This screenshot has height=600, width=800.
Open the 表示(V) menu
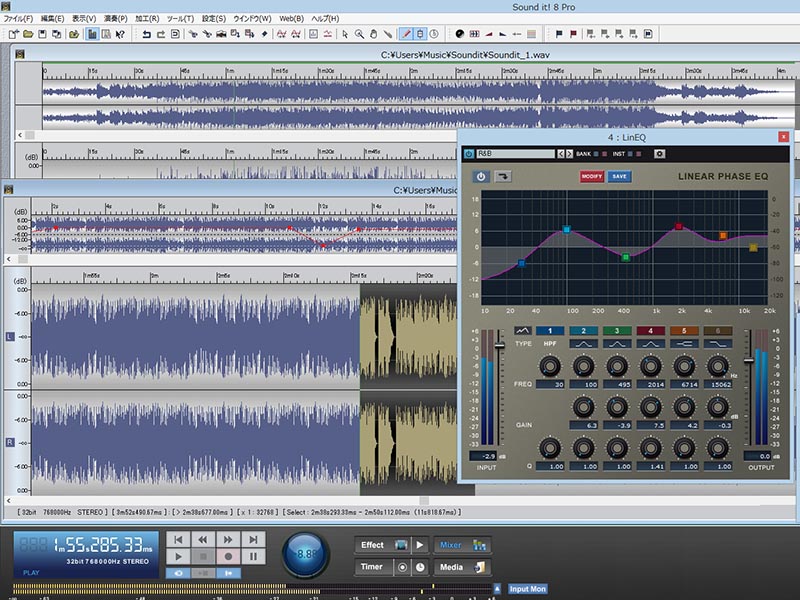(84, 18)
